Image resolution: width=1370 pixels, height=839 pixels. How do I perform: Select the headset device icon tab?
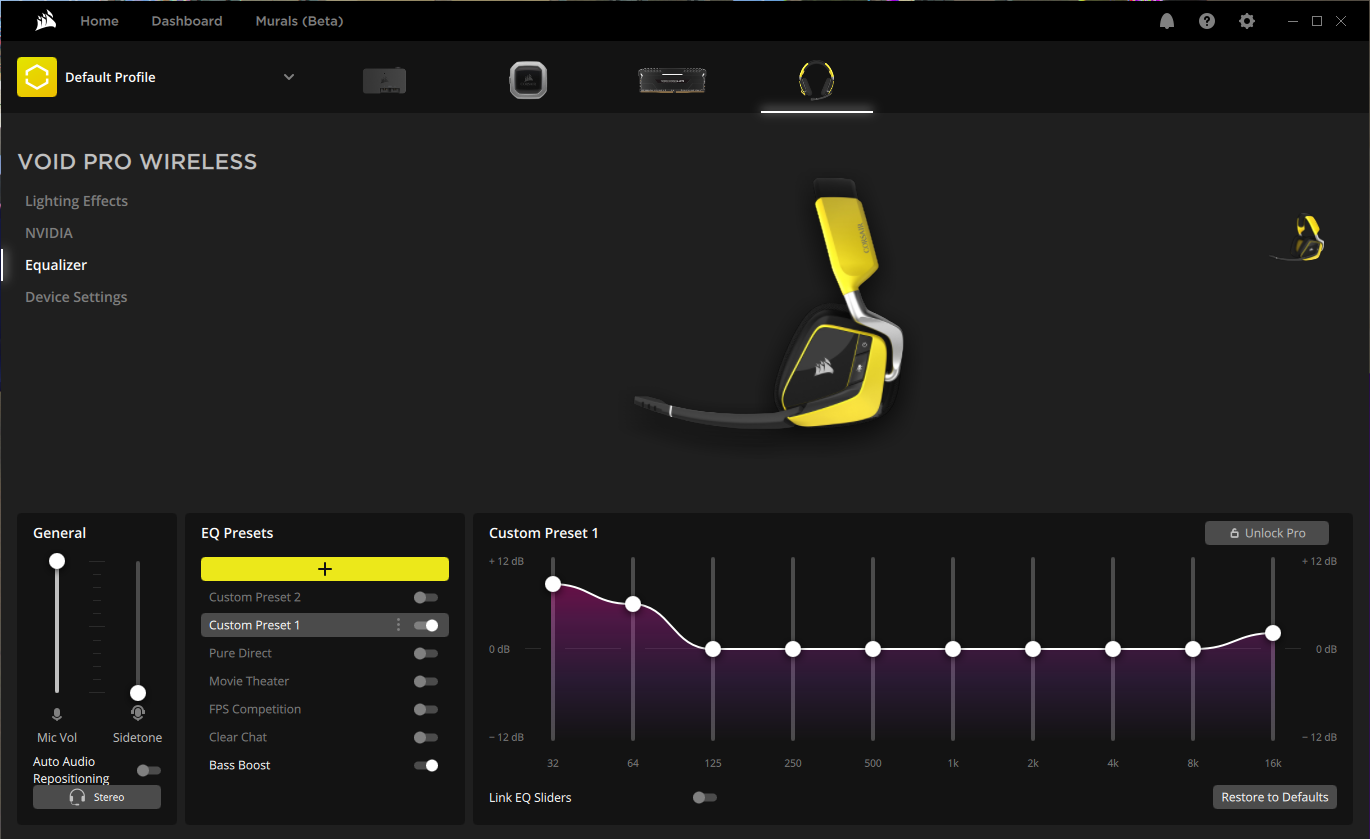[817, 80]
